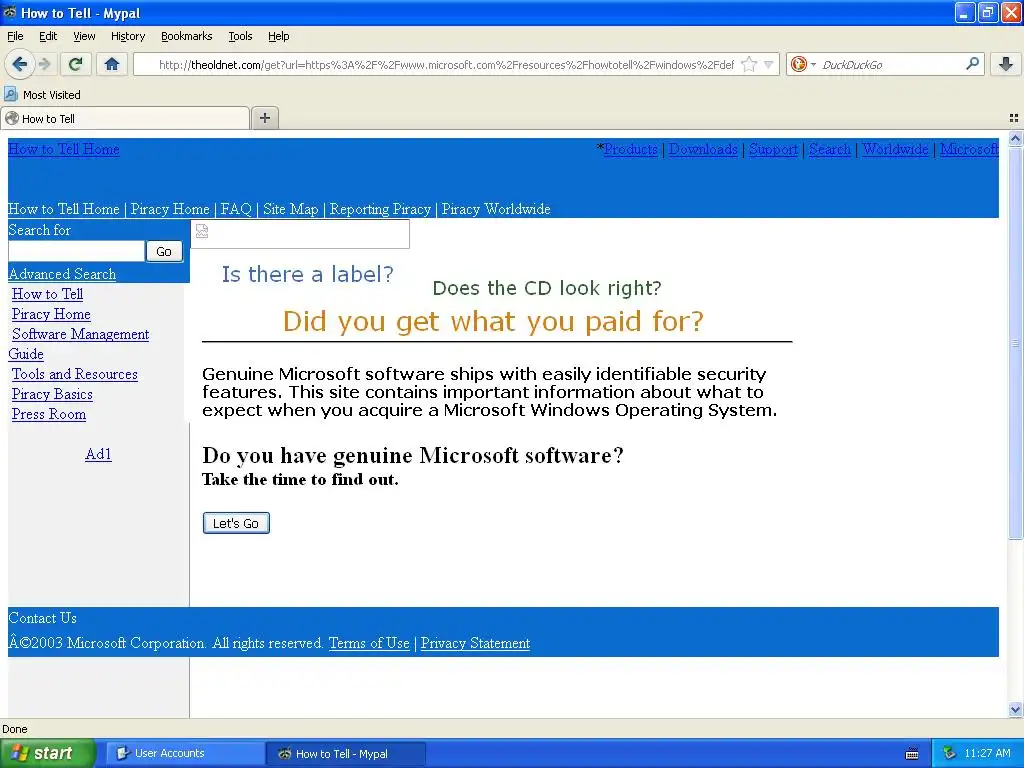This screenshot has width=1024, height=768.
Task: Click the How to Tell - Mypal taskbar button
Action: click(x=346, y=753)
